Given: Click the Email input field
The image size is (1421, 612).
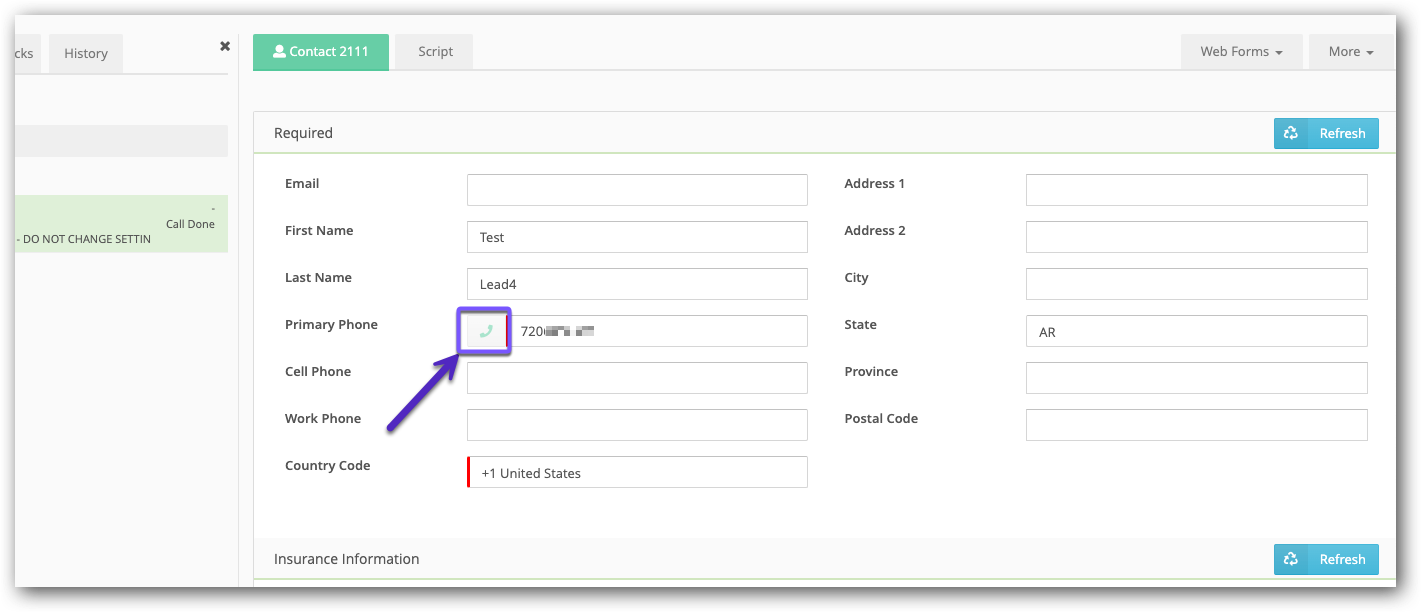Looking at the screenshot, I should coord(637,189).
